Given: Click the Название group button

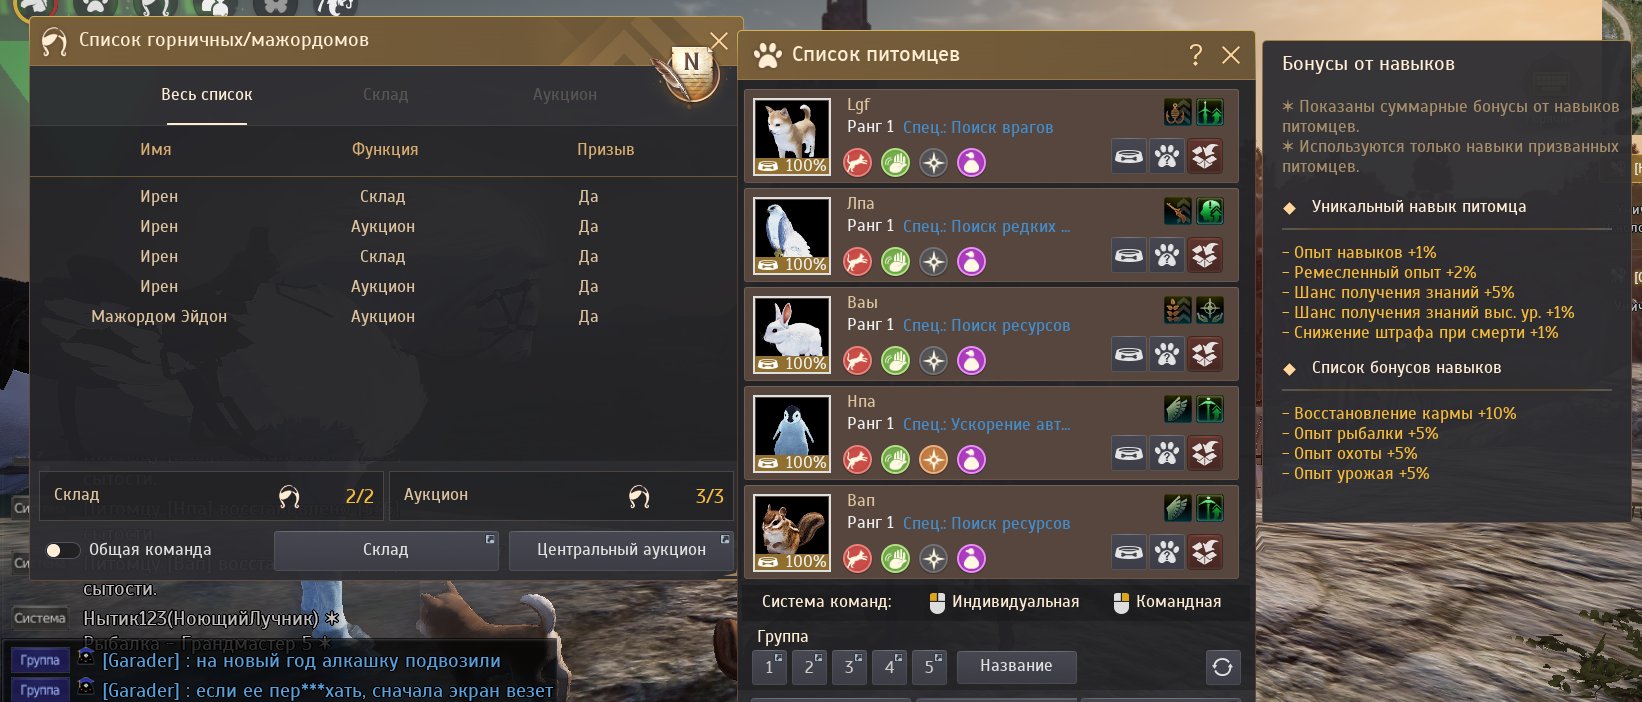Looking at the screenshot, I should 1016,667.
